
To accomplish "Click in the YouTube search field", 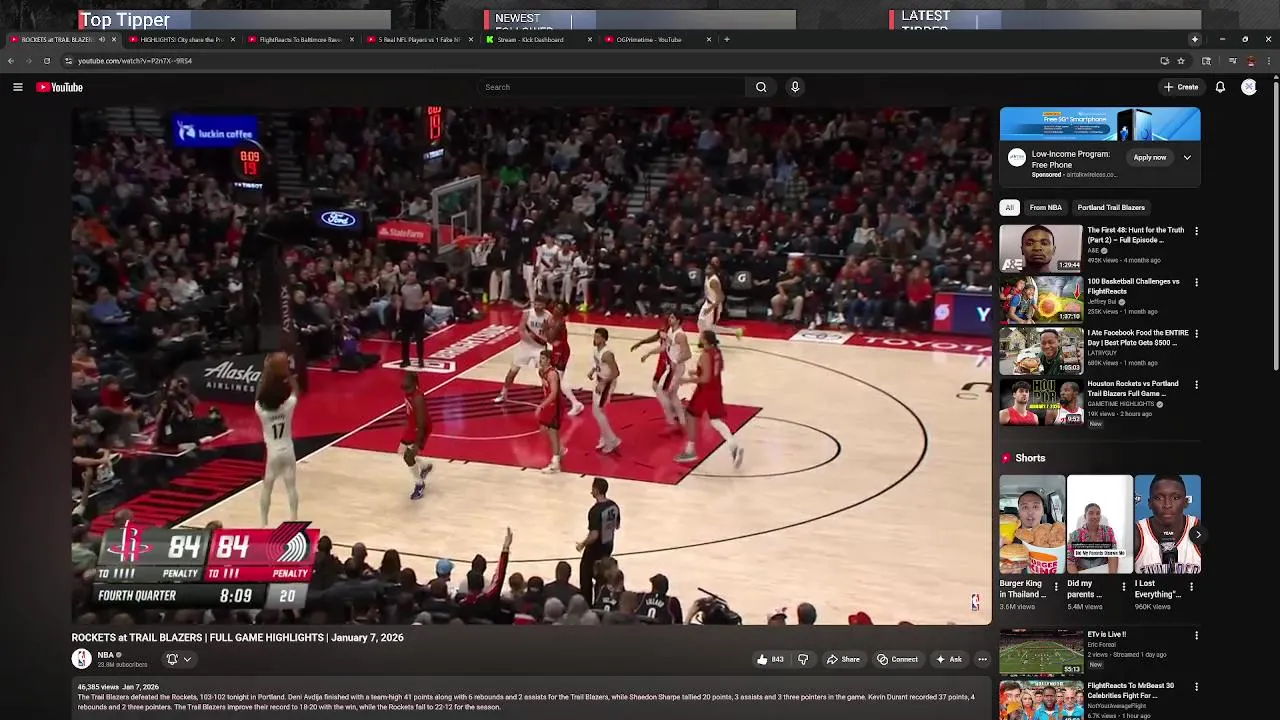I will pyautogui.click(x=611, y=87).
